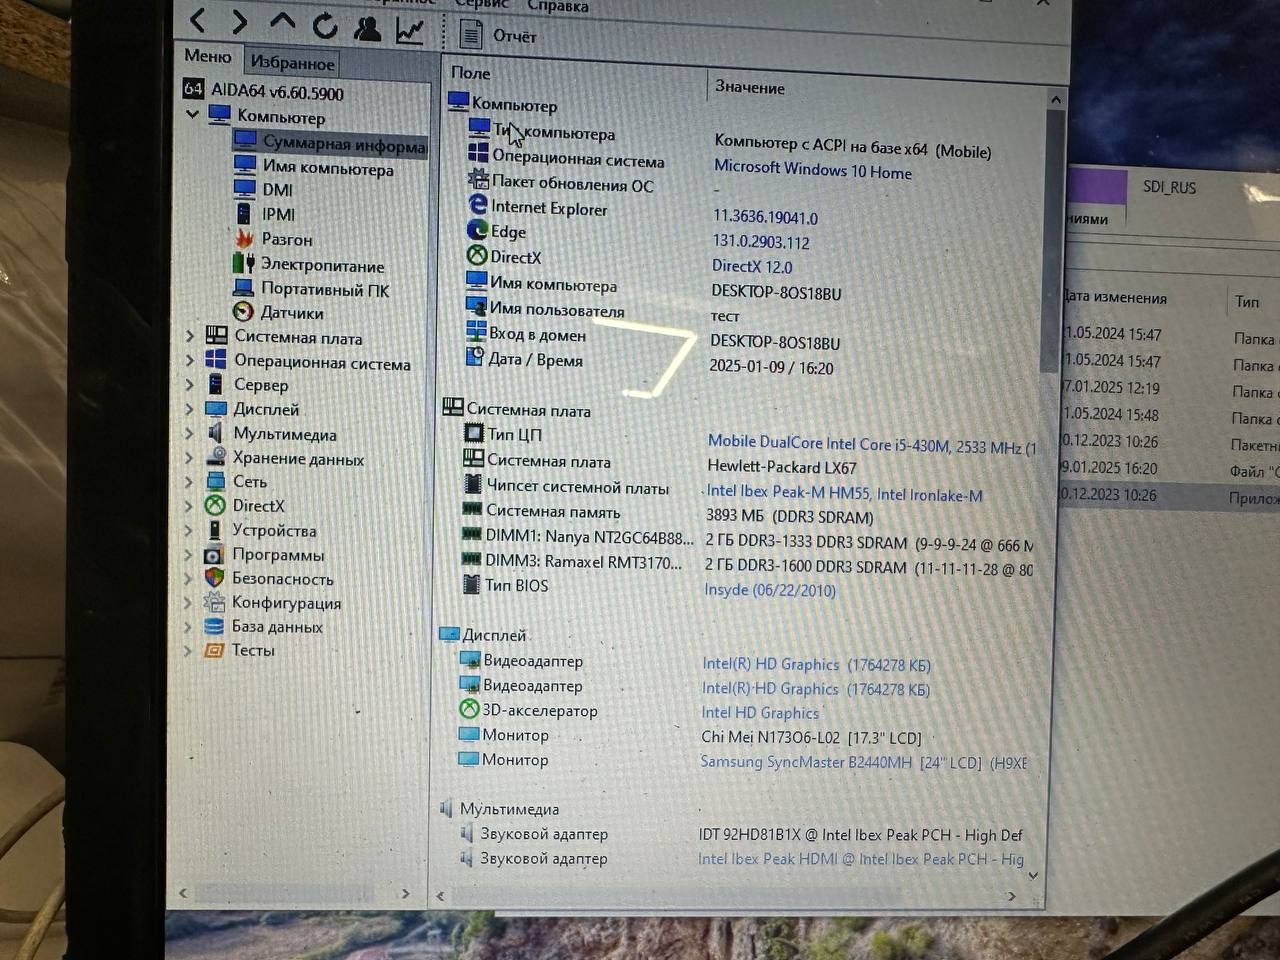Viewport: 1280px width, 960px height.
Task: Expand the Сервер tree node
Action: tap(190, 384)
